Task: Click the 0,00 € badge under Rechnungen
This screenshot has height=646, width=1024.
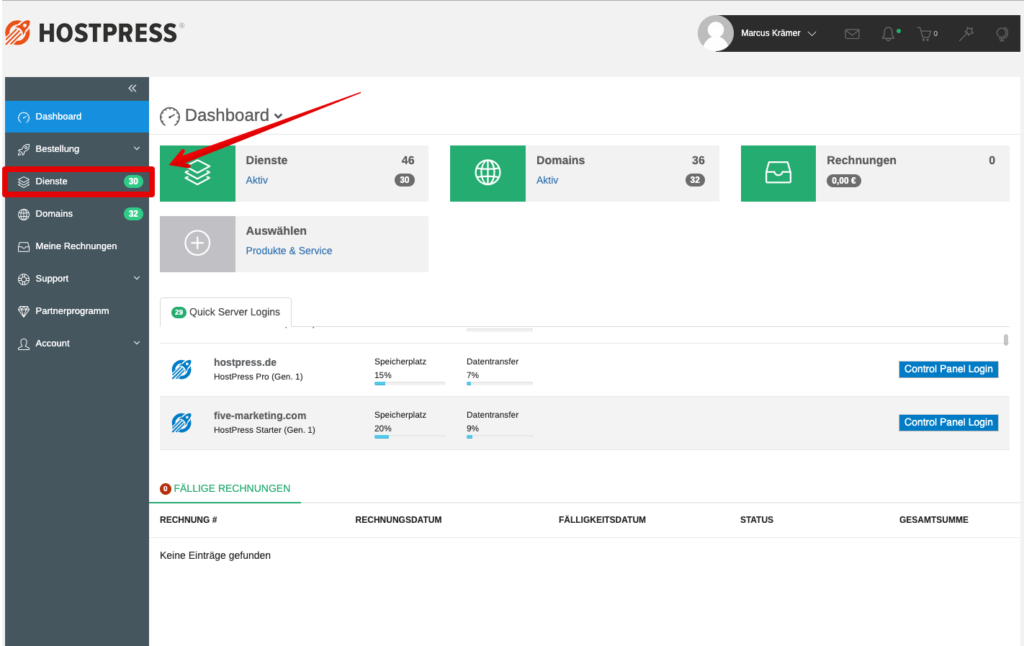Action: point(844,181)
